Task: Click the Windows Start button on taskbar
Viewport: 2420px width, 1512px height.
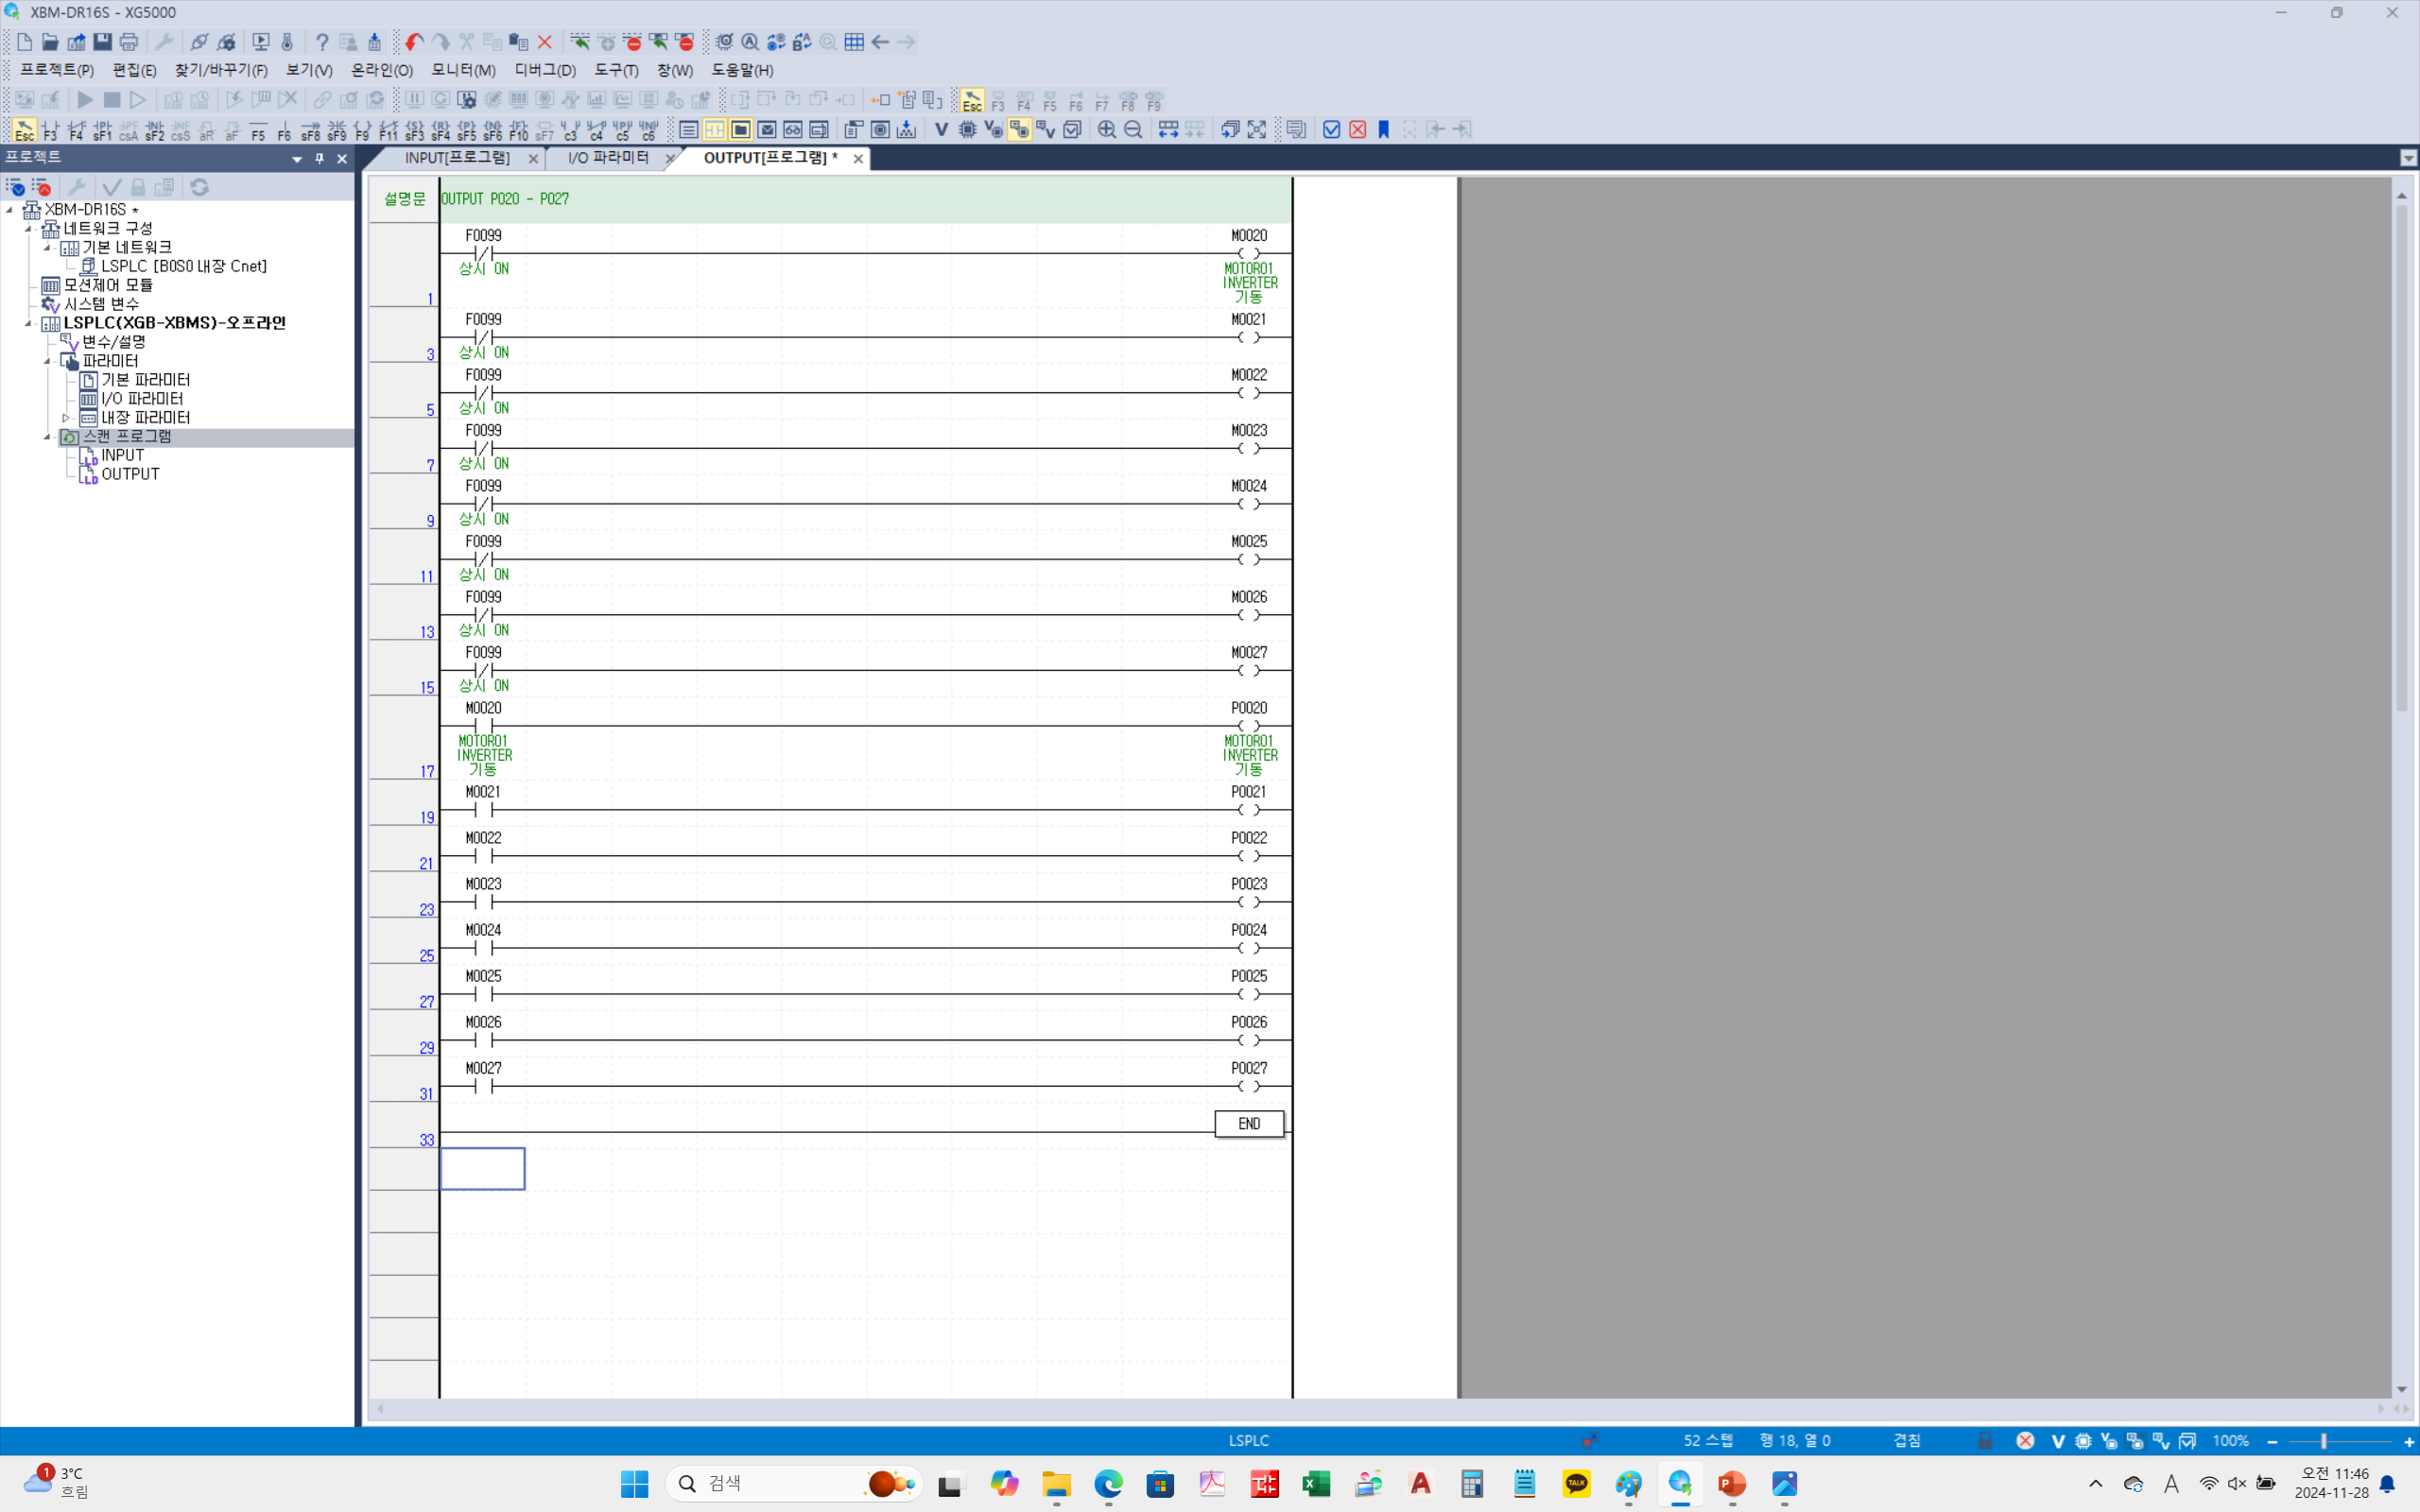Action: pos(634,1484)
